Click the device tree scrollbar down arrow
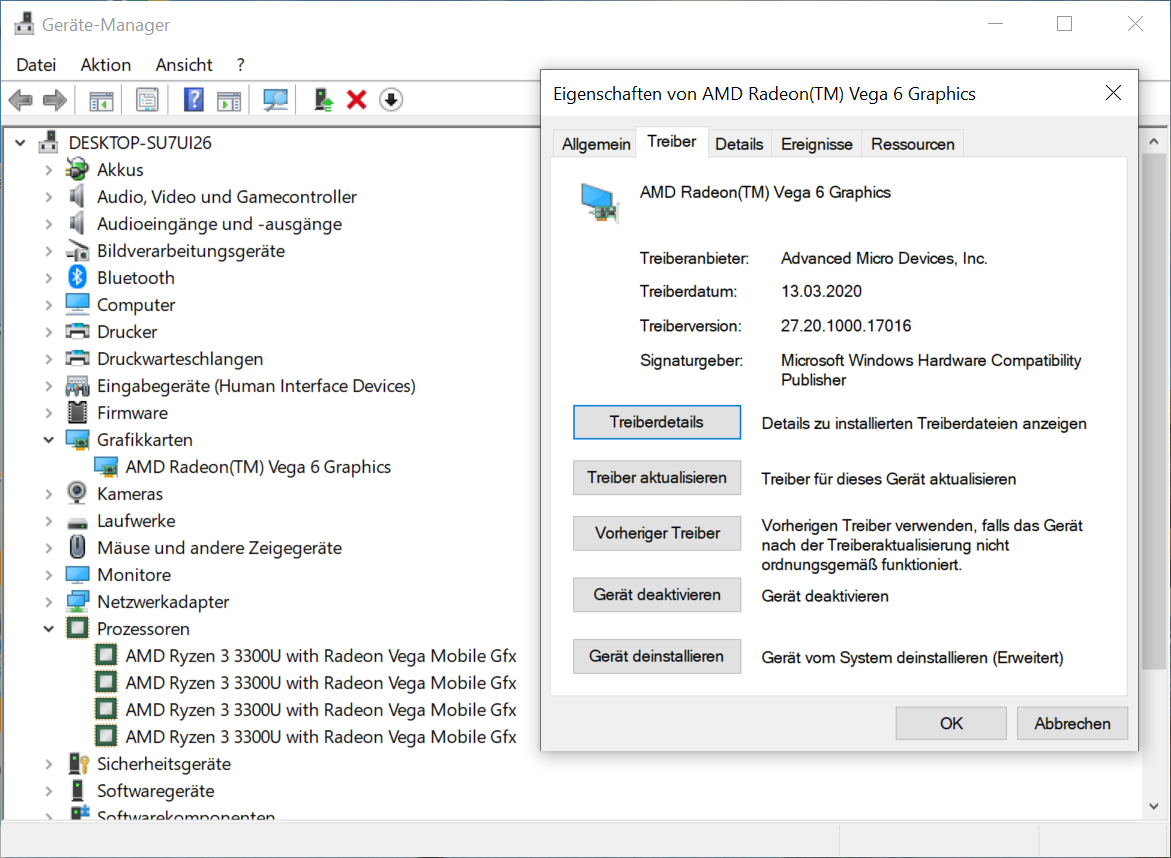 pyautogui.click(x=1154, y=806)
